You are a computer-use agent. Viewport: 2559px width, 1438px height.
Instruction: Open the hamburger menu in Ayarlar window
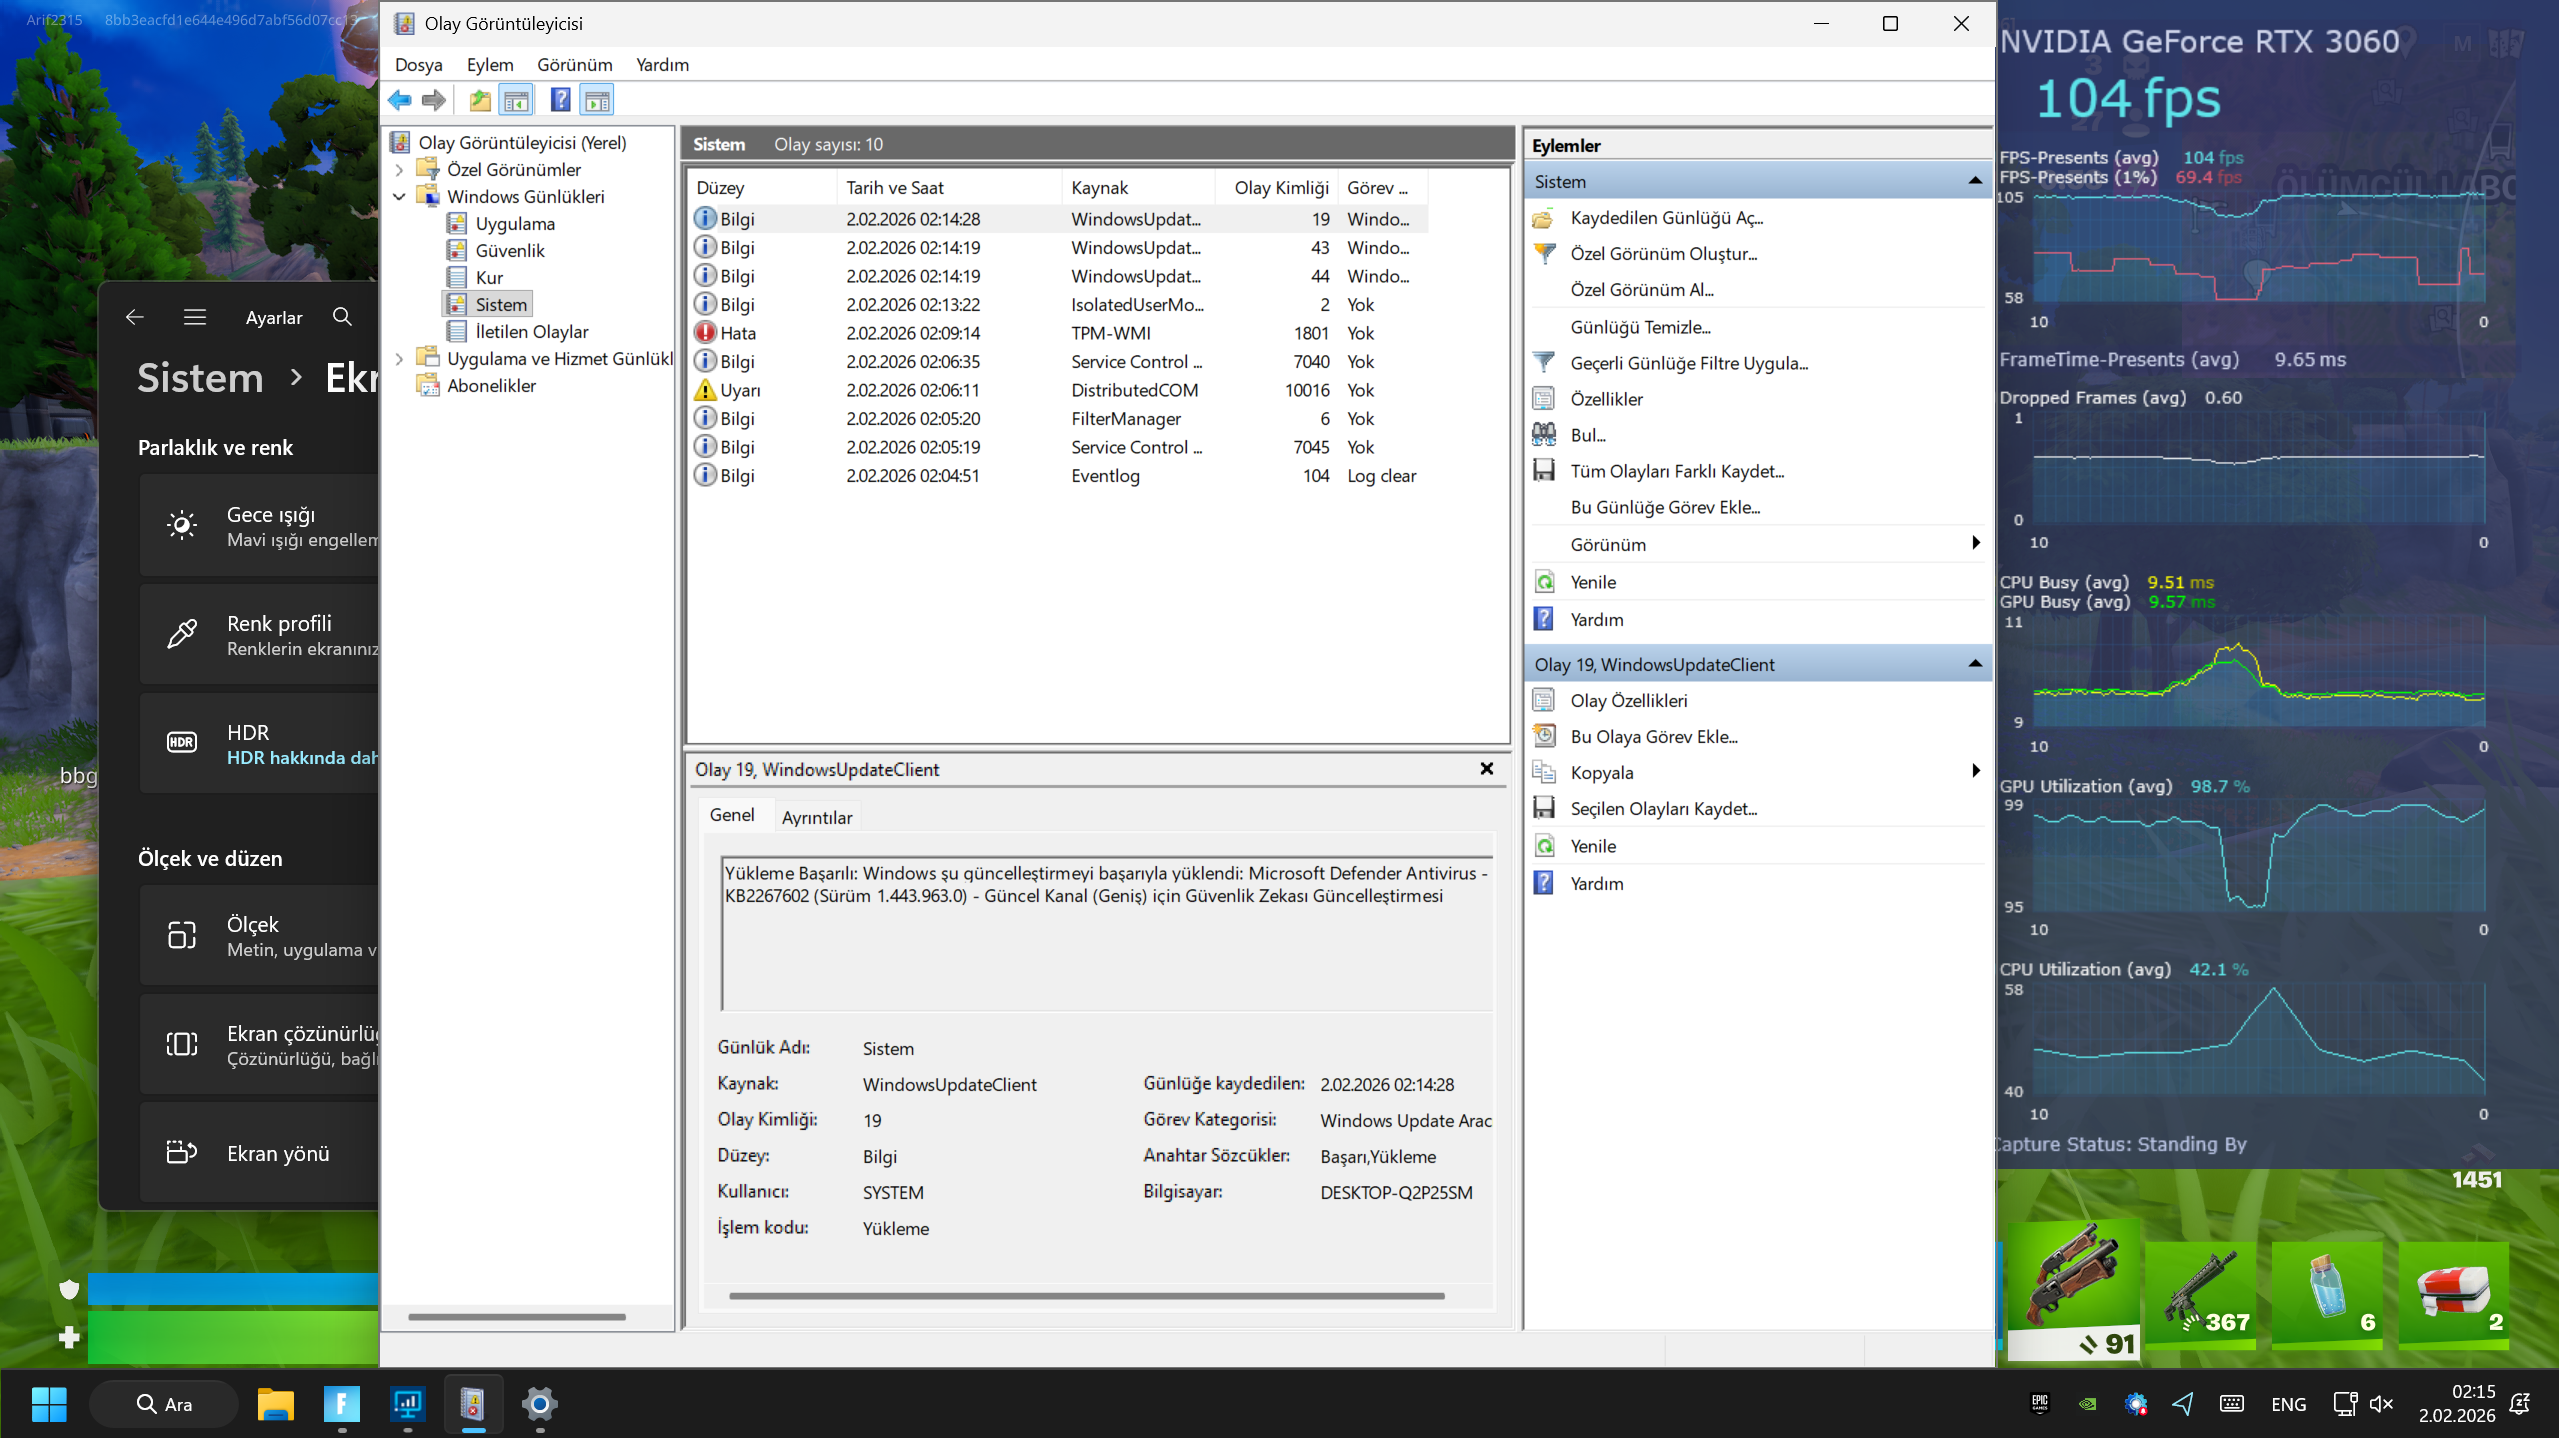click(195, 317)
